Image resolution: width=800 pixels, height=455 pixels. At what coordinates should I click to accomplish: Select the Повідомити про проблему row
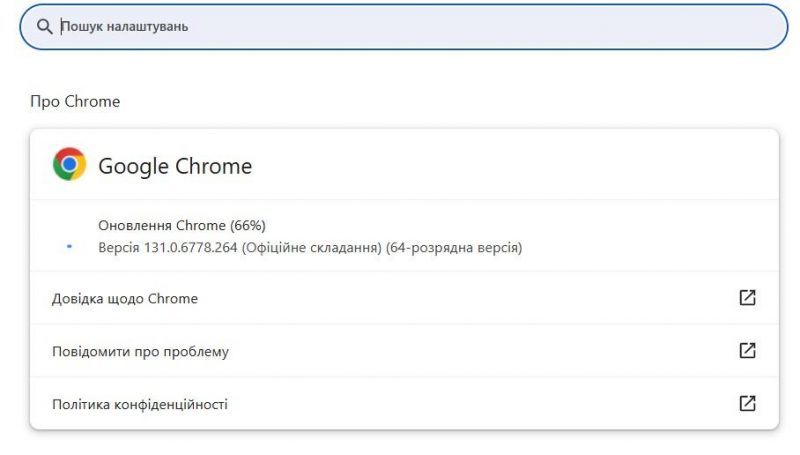[404, 351]
